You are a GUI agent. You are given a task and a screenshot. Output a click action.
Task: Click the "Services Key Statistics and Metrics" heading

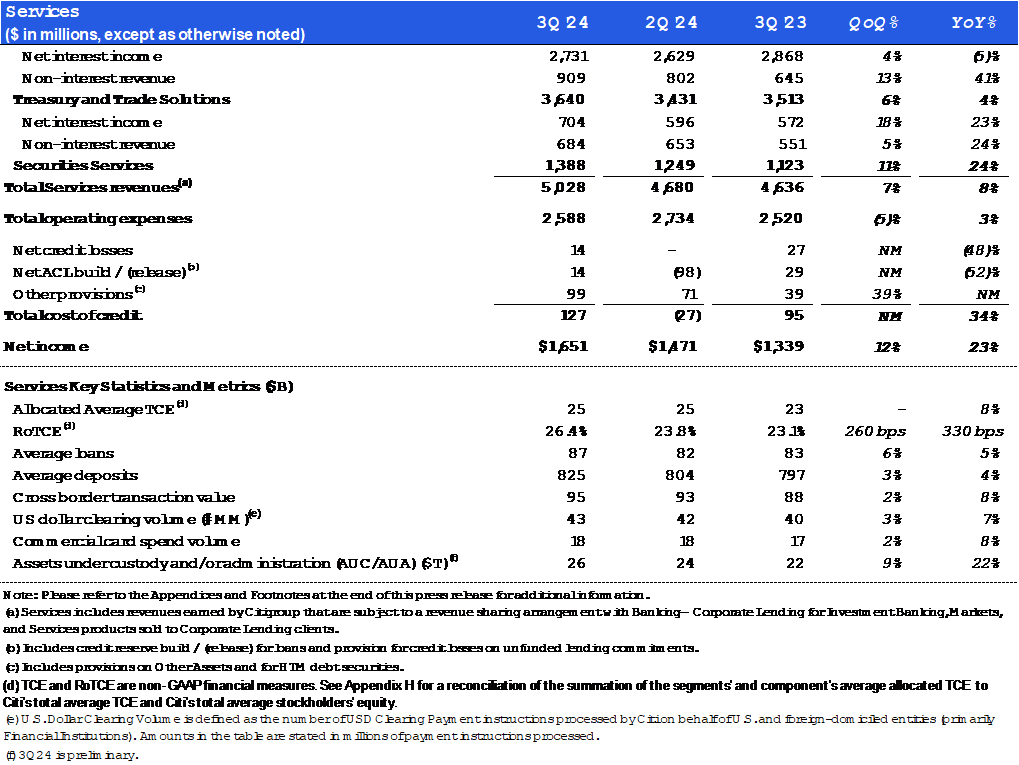click(149, 387)
